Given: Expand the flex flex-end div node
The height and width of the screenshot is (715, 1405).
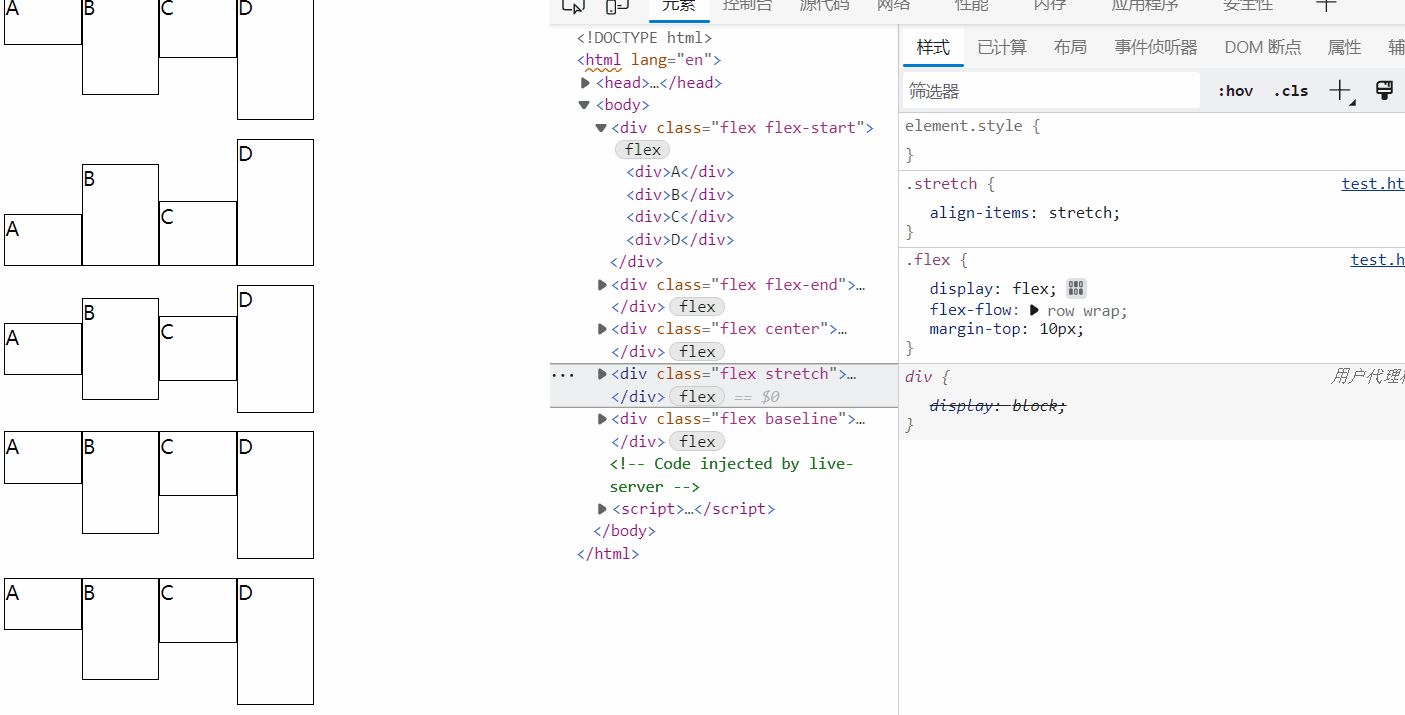Looking at the screenshot, I should tap(602, 285).
